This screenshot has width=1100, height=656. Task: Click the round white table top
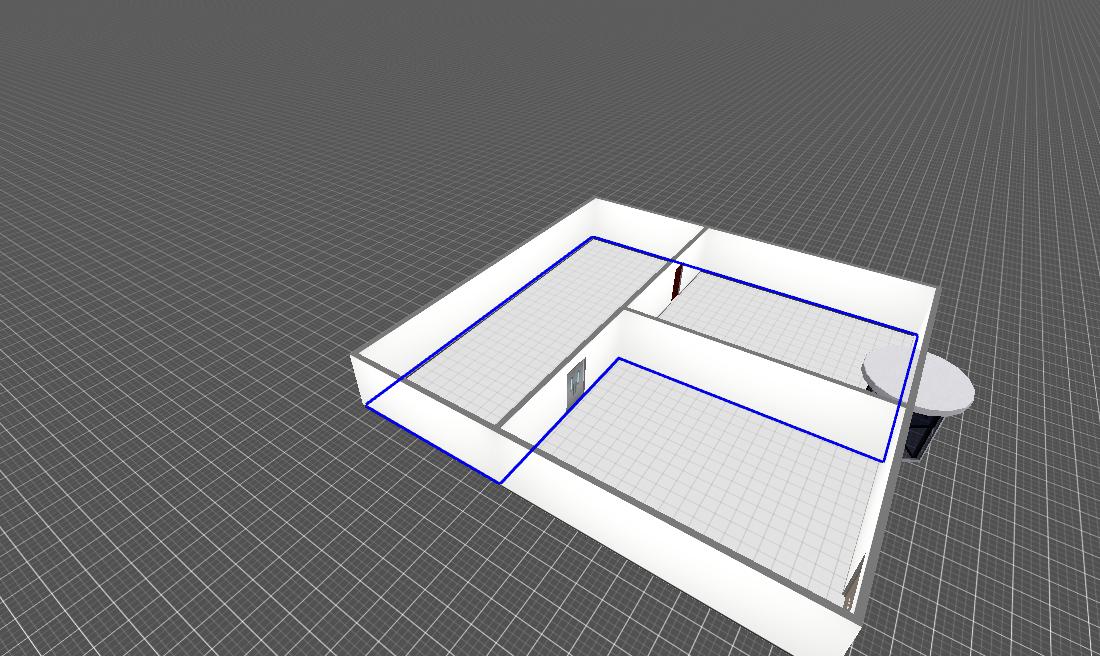(920, 381)
